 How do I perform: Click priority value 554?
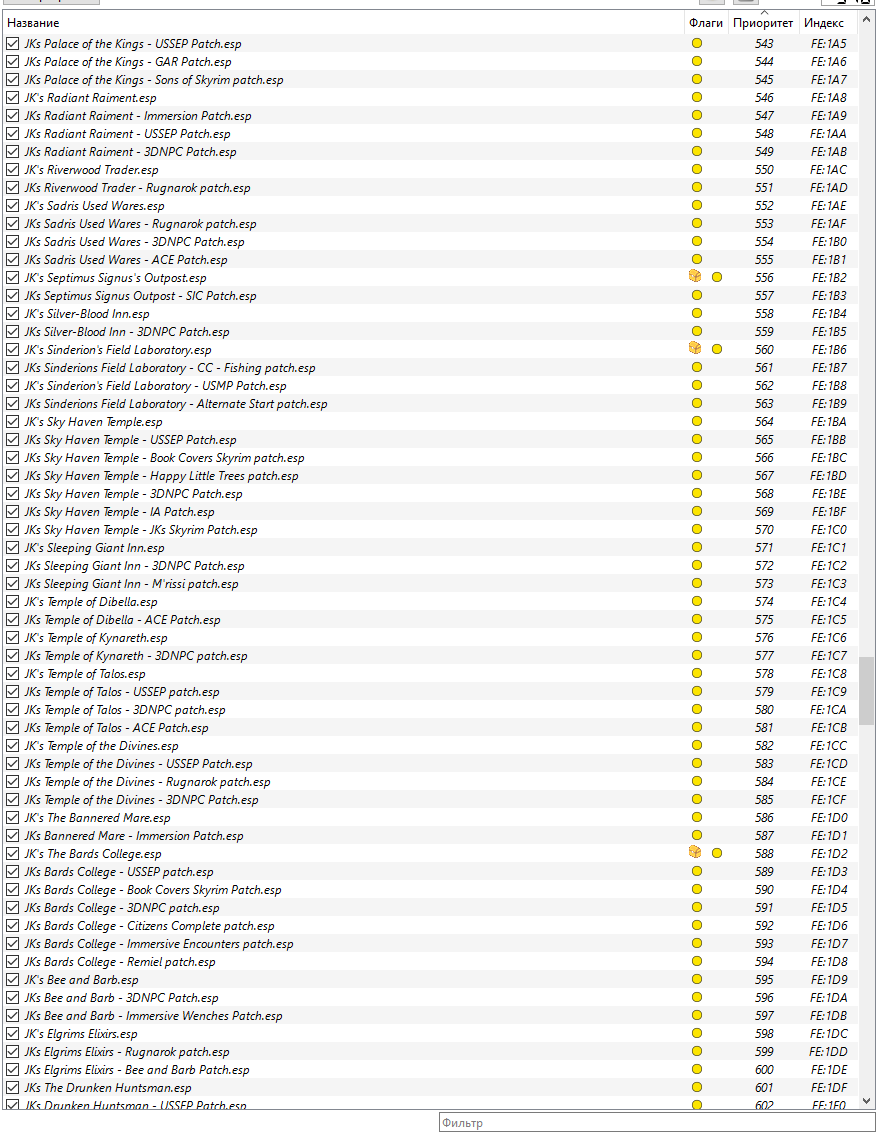pyautogui.click(x=764, y=241)
